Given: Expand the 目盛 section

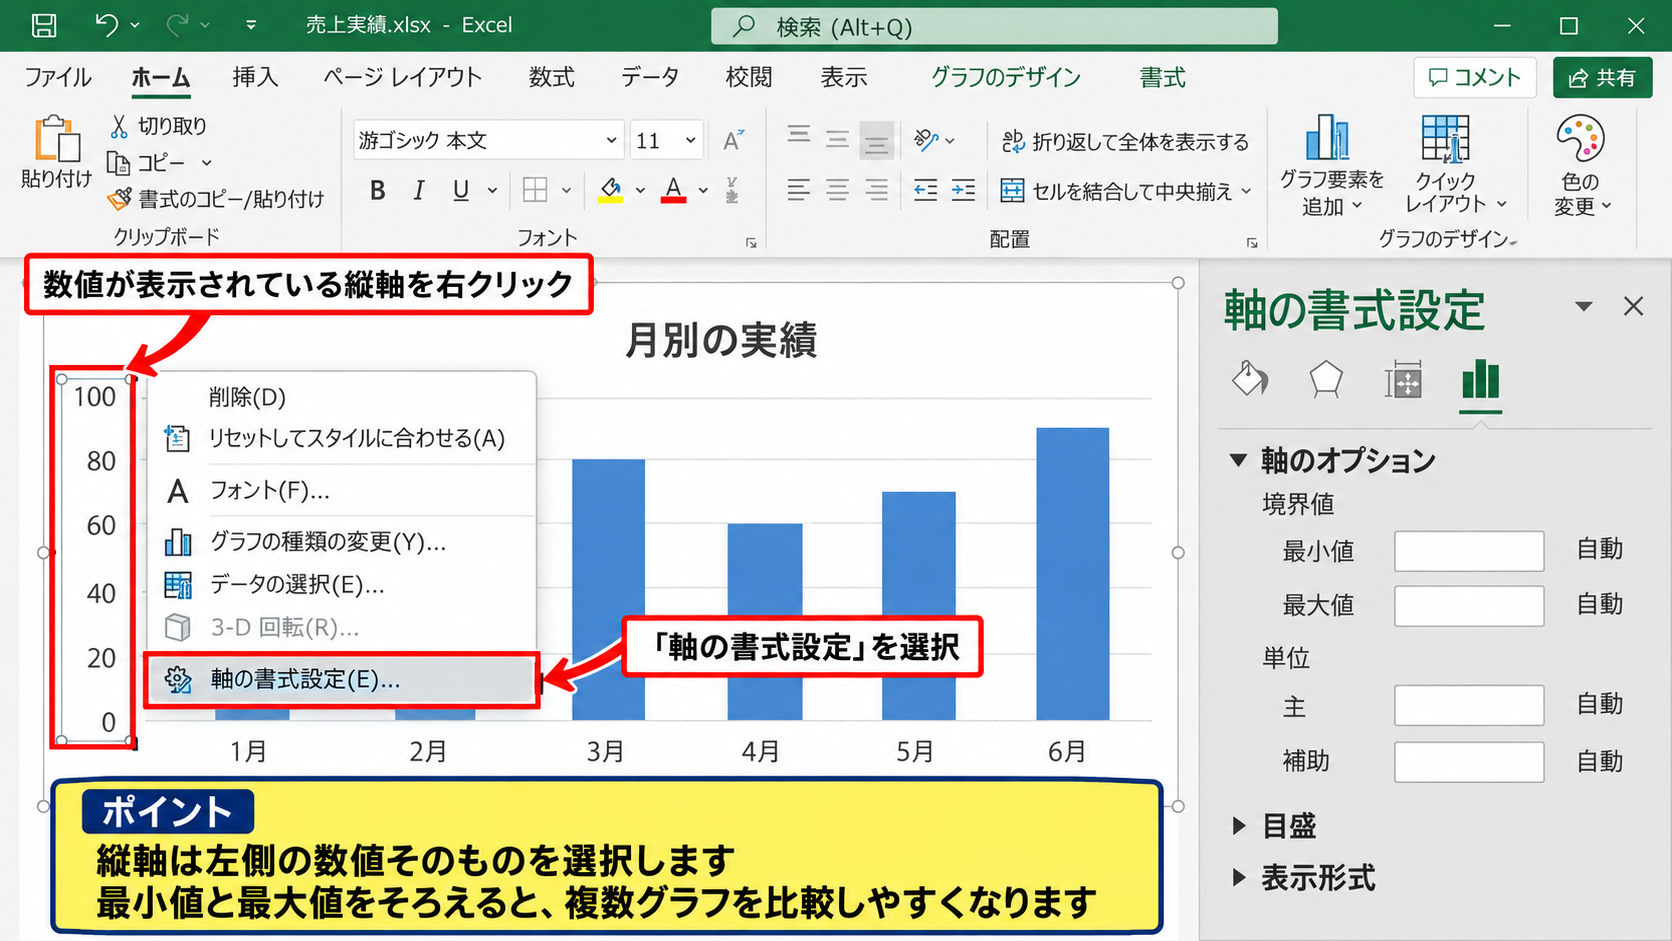Looking at the screenshot, I should [x=1239, y=826].
